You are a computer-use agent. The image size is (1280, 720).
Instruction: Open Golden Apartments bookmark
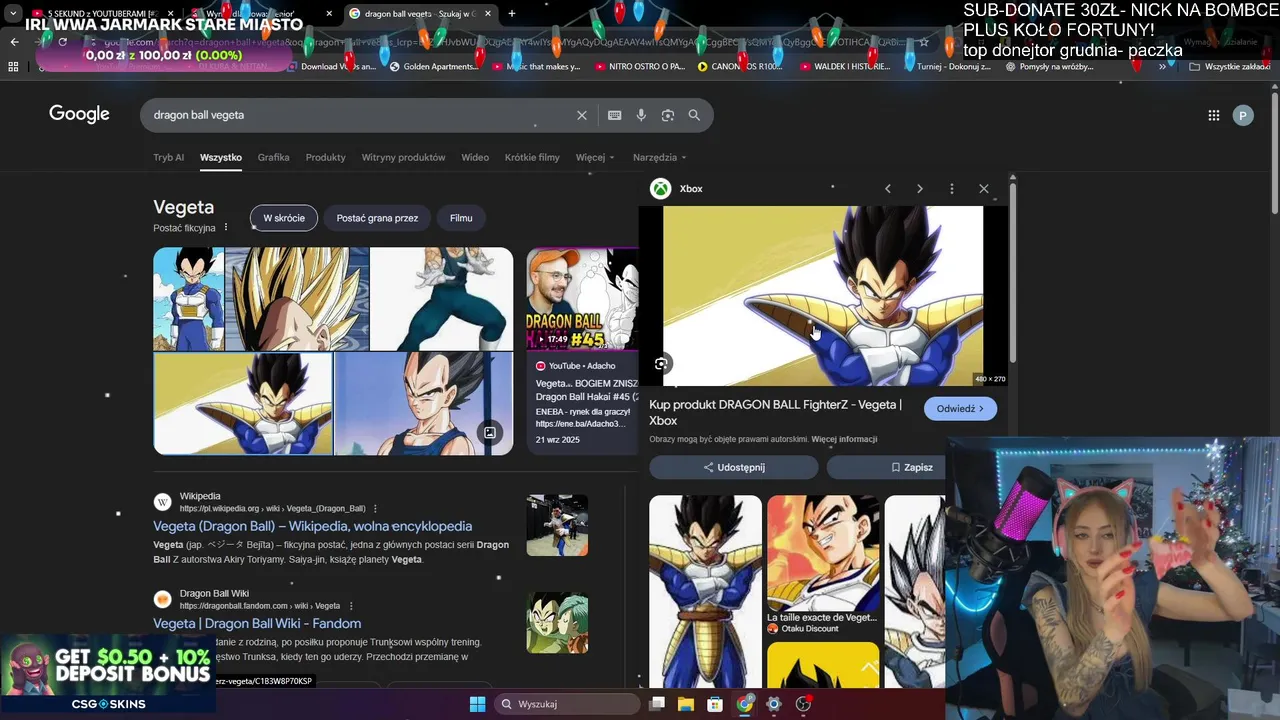434,66
